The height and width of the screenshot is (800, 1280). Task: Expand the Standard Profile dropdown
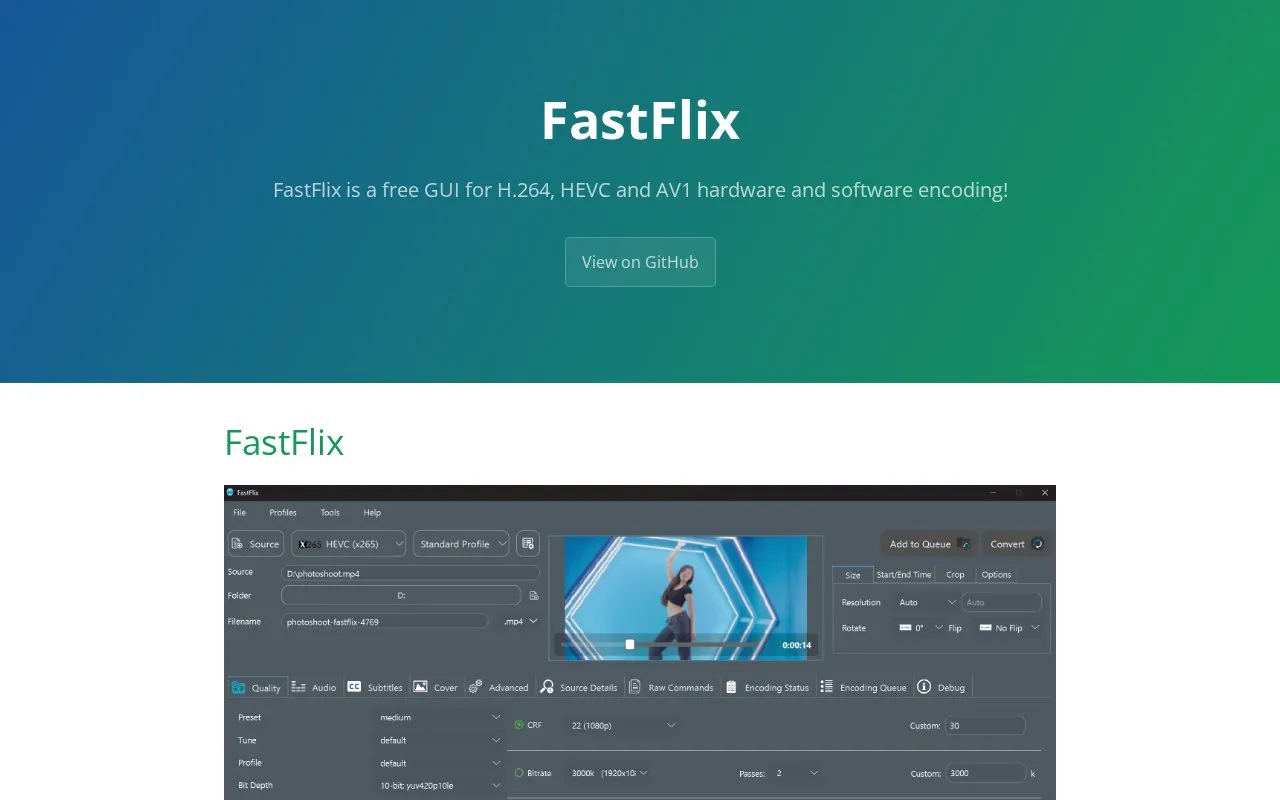(x=461, y=544)
